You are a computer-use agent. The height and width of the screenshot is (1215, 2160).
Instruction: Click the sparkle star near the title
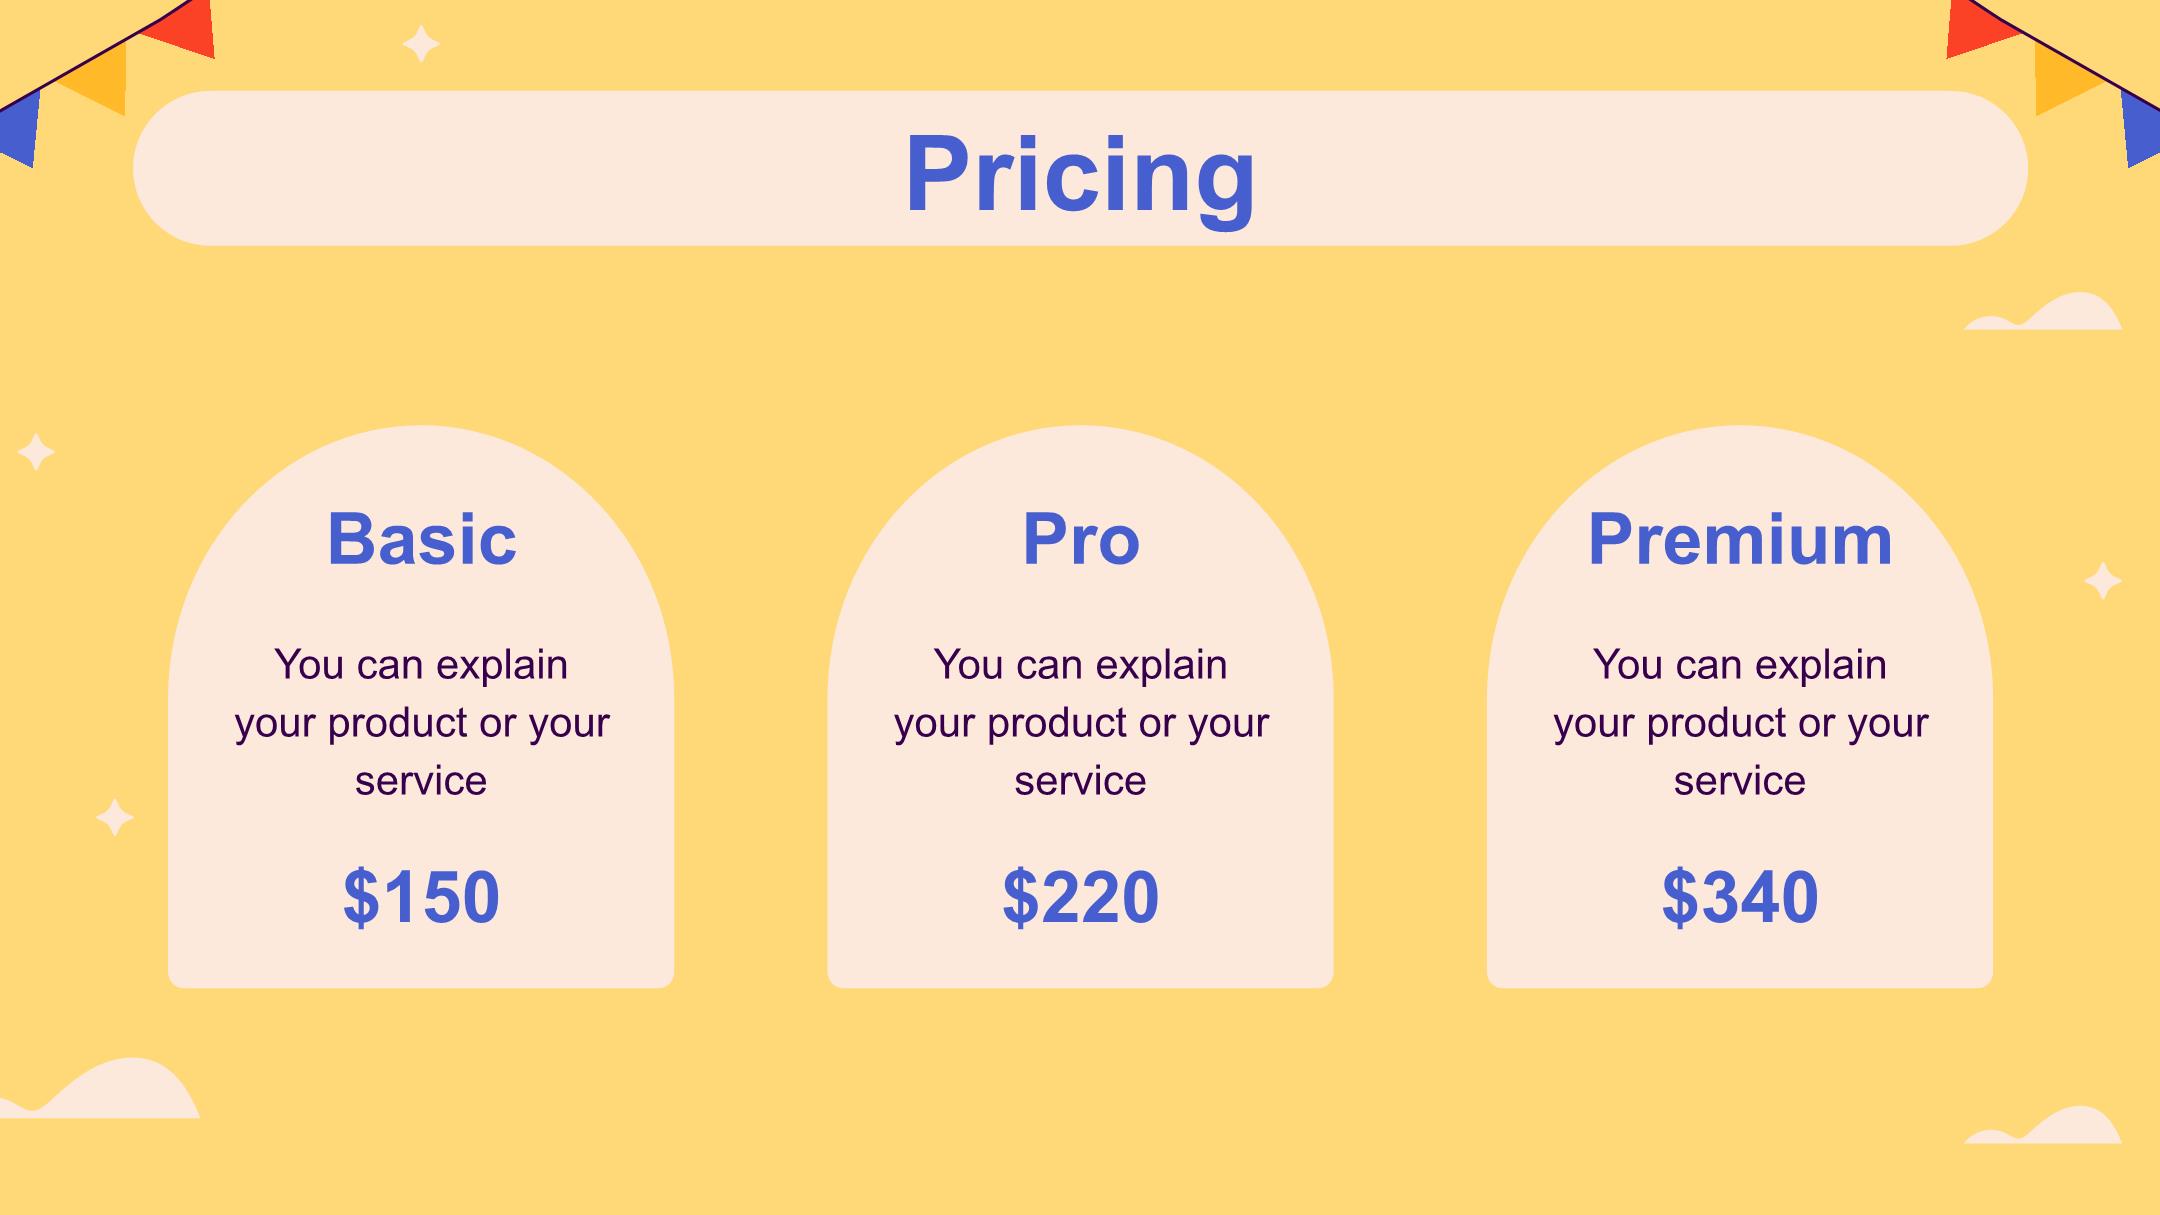coord(421,44)
